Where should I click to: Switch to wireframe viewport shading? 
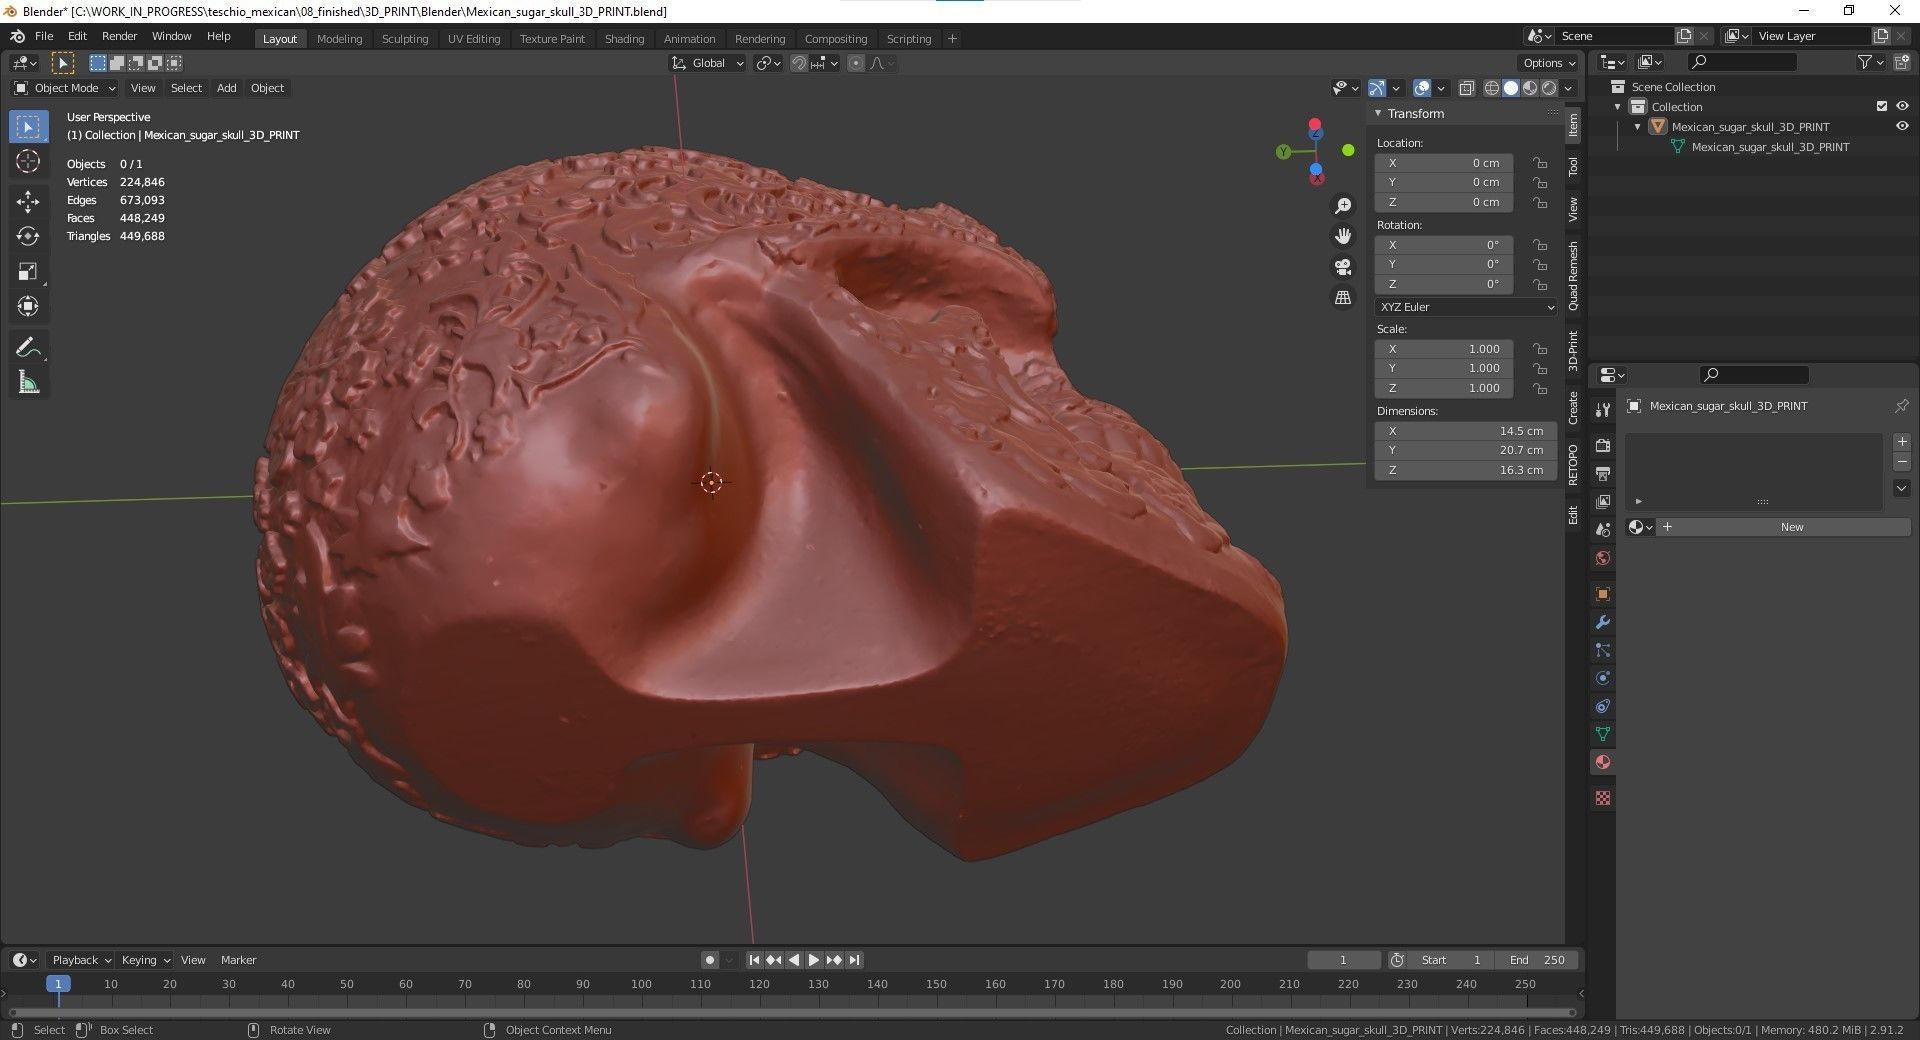(x=1492, y=88)
